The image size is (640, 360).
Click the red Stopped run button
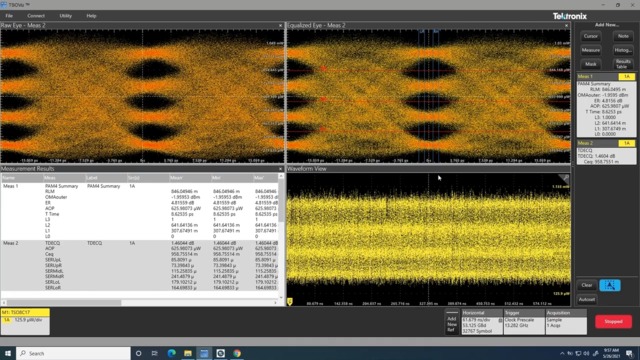click(613, 322)
